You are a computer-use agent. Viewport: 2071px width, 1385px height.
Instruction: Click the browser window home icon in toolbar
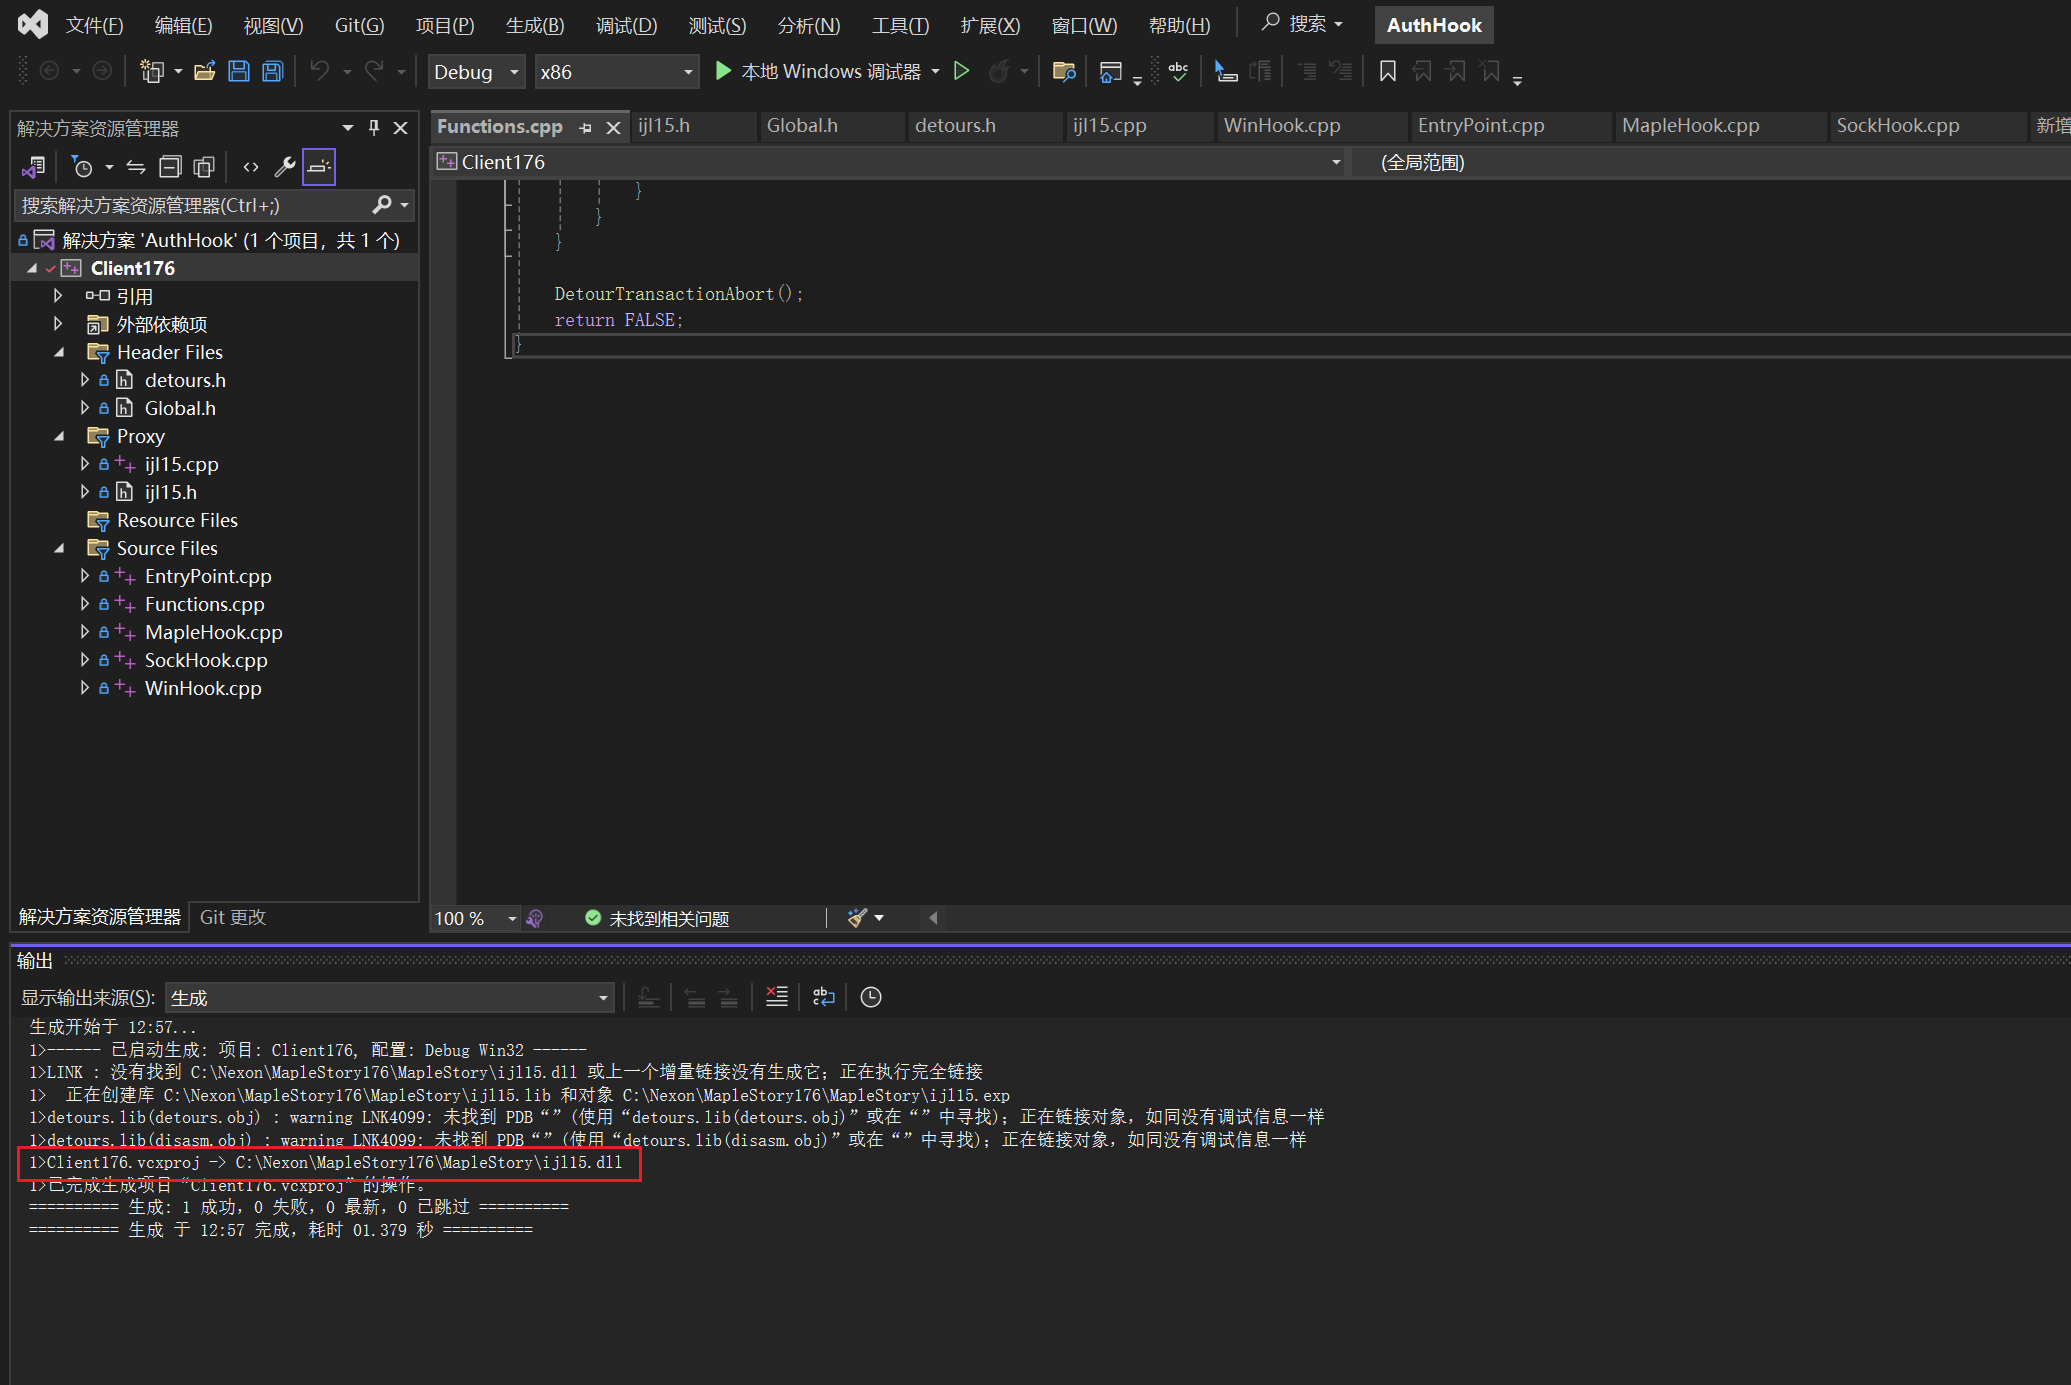pos(1111,71)
